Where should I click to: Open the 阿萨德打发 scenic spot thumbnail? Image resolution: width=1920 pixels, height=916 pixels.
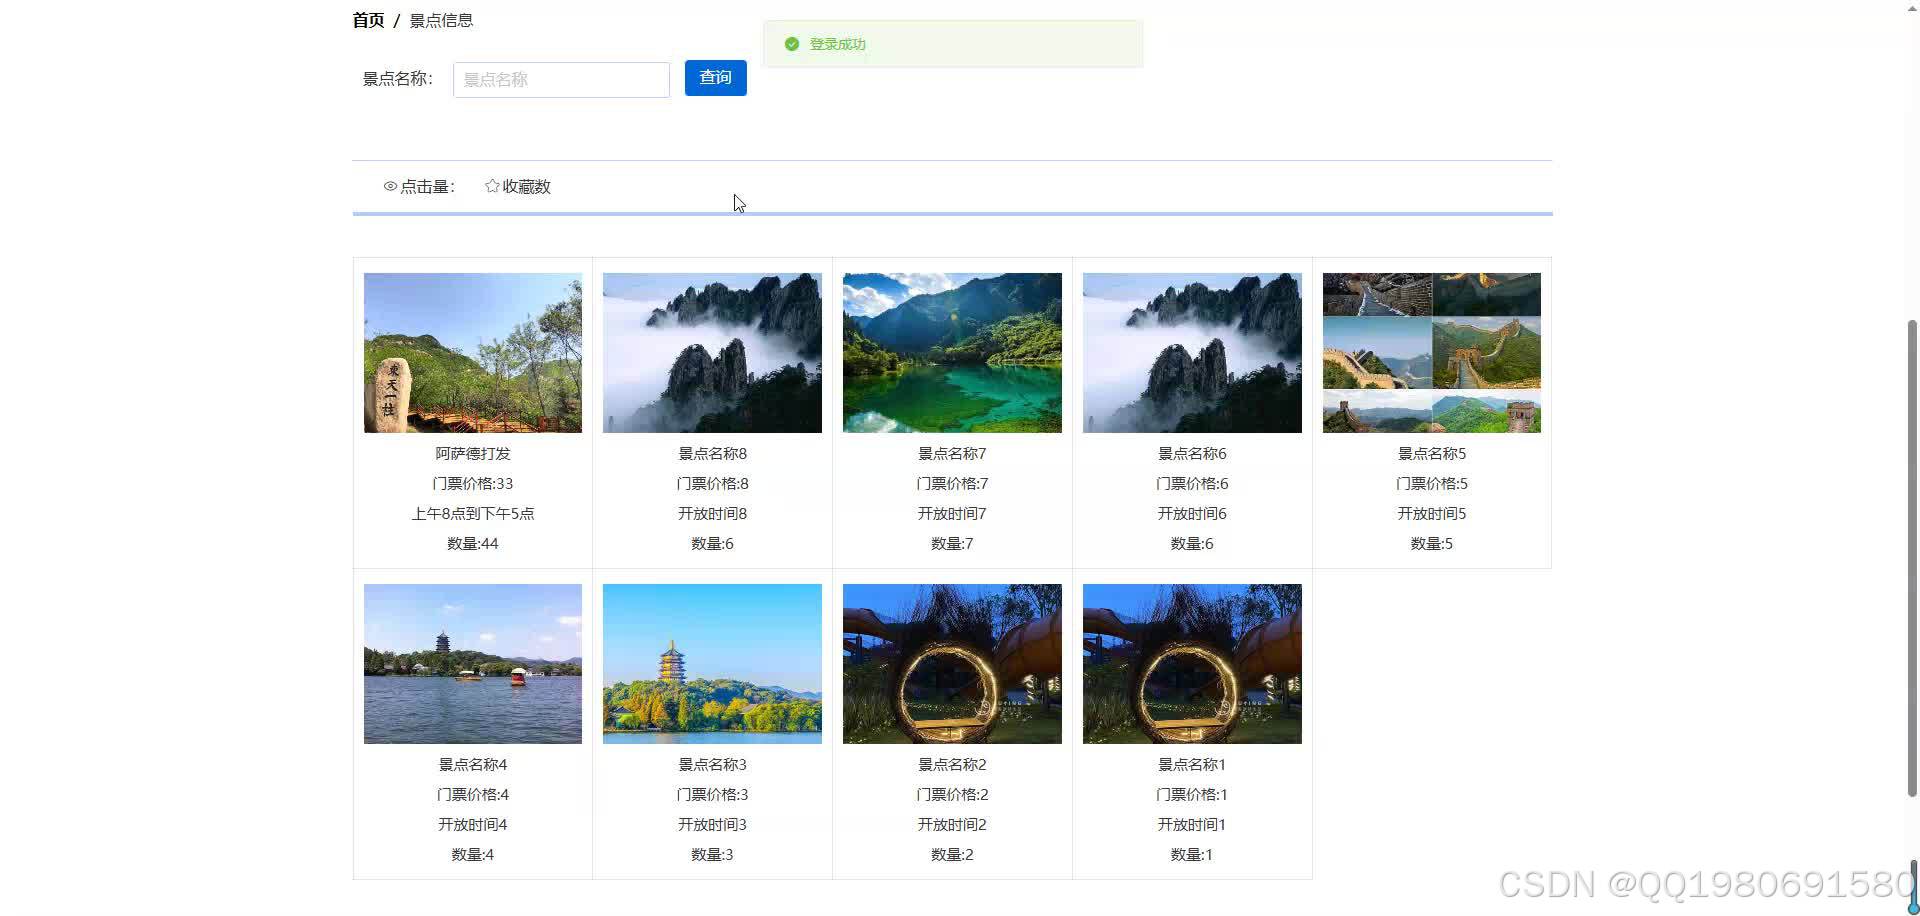coord(472,352)
